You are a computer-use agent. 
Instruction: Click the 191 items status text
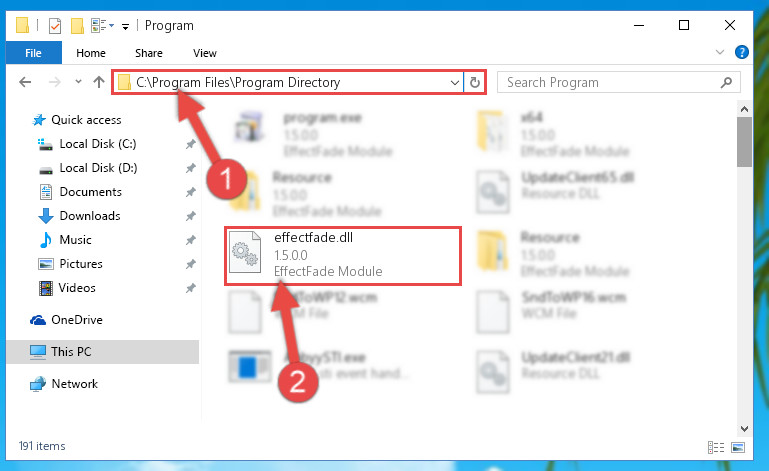coord(42,446)
